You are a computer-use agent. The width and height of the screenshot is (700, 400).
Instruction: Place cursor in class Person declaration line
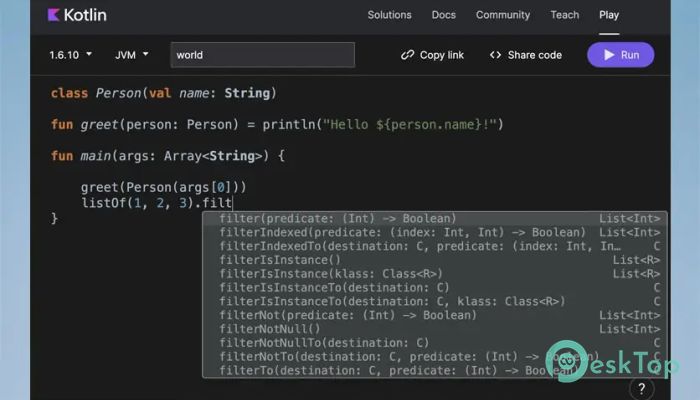tap(163, 93)
